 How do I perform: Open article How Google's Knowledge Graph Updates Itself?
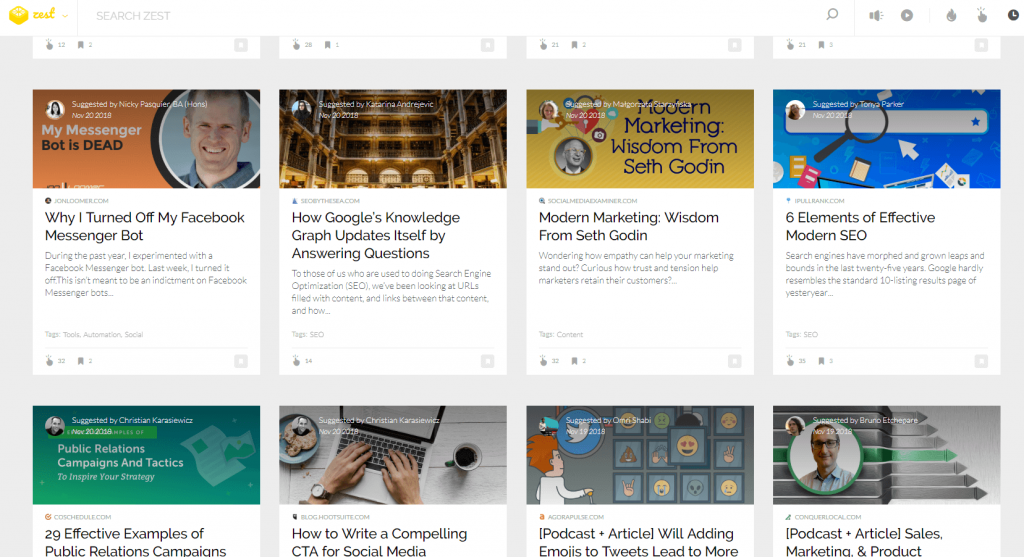[376, 235]
